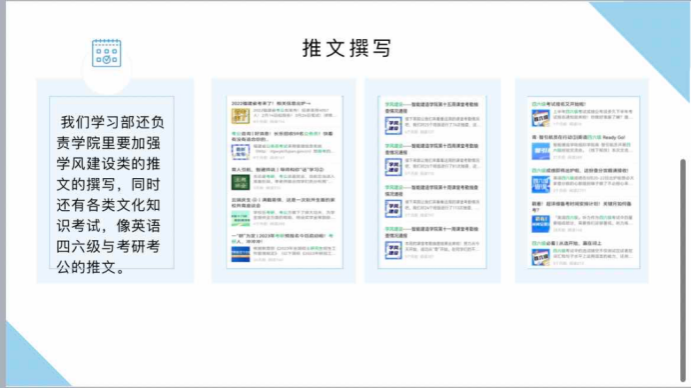Open the 四六级考试报名又开始啦 article title

tap(559, 104)
